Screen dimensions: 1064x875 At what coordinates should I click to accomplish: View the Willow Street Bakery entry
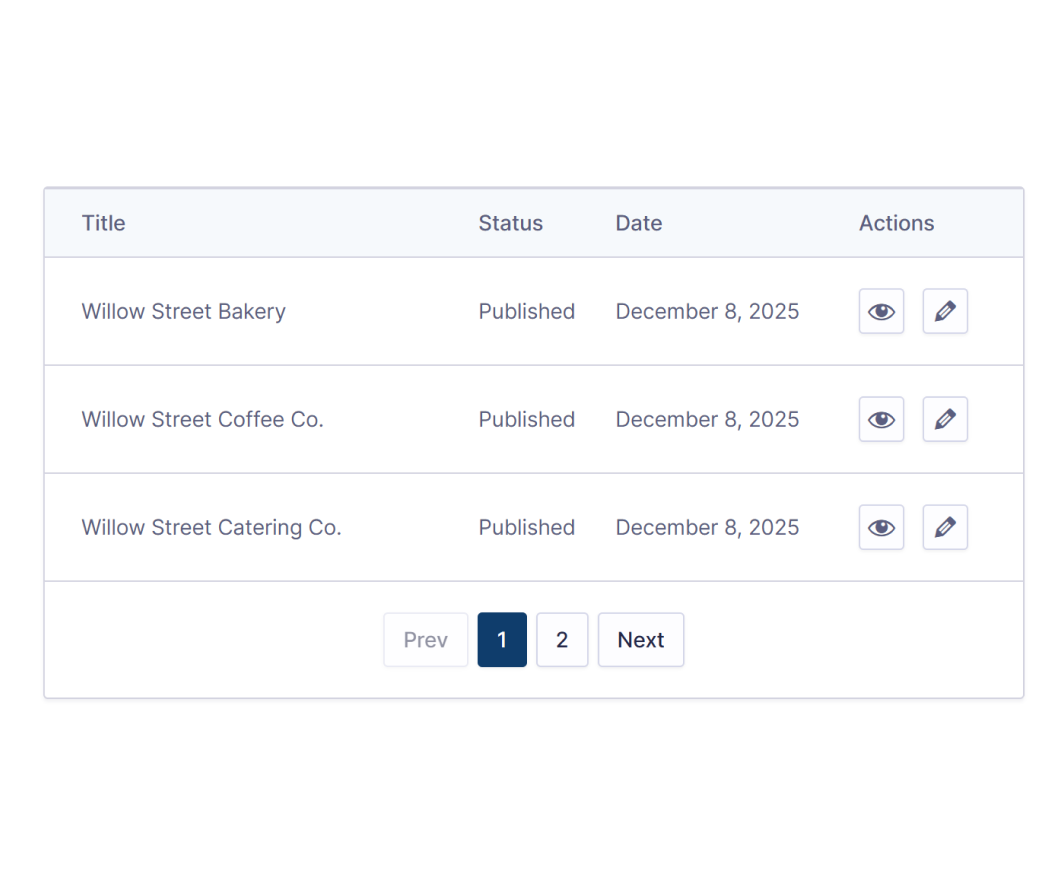881,311
